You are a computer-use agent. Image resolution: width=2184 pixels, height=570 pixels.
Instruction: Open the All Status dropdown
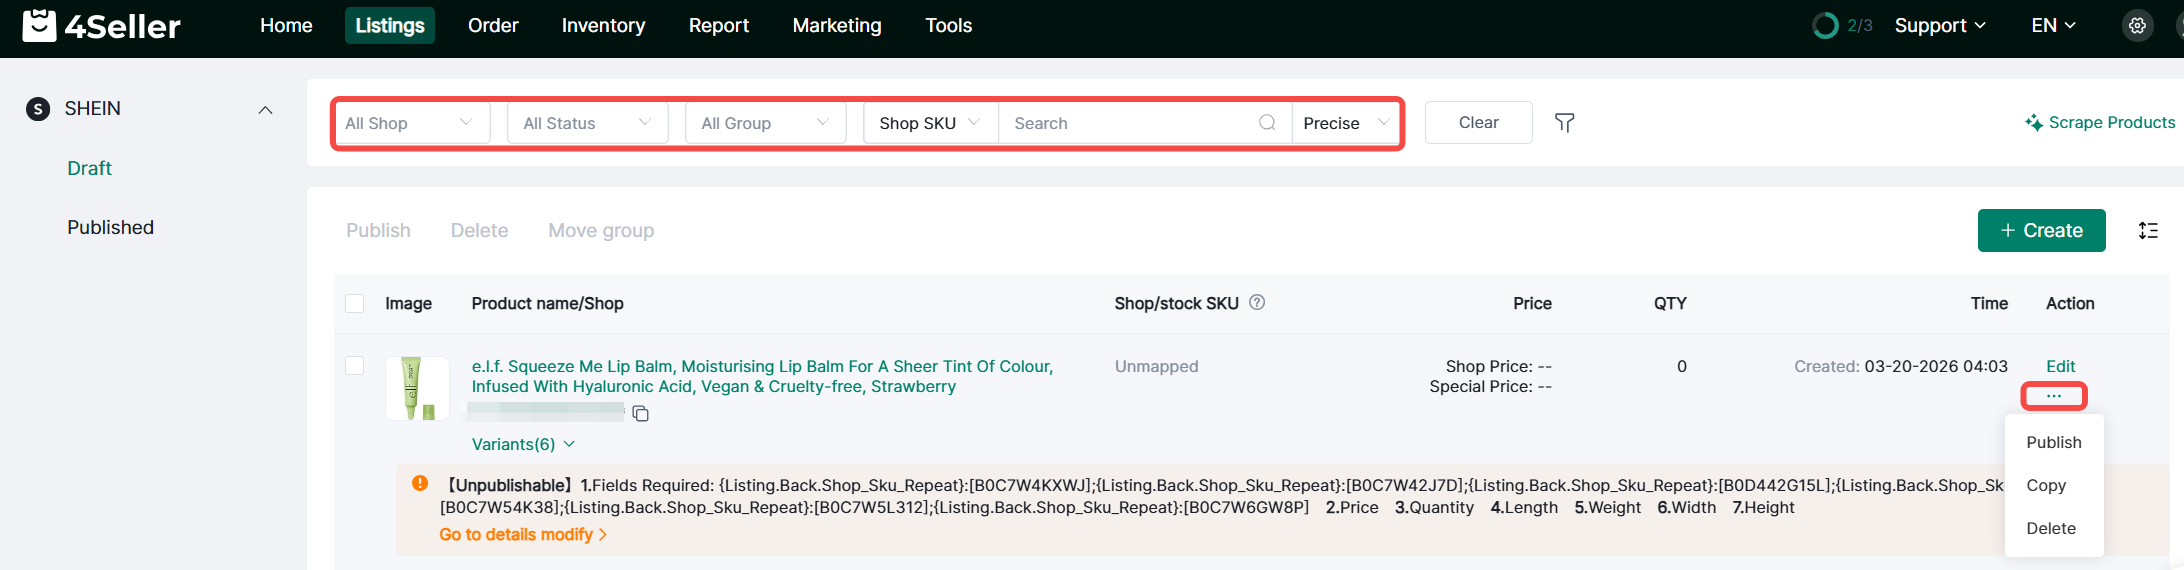[x=587, y=123]
